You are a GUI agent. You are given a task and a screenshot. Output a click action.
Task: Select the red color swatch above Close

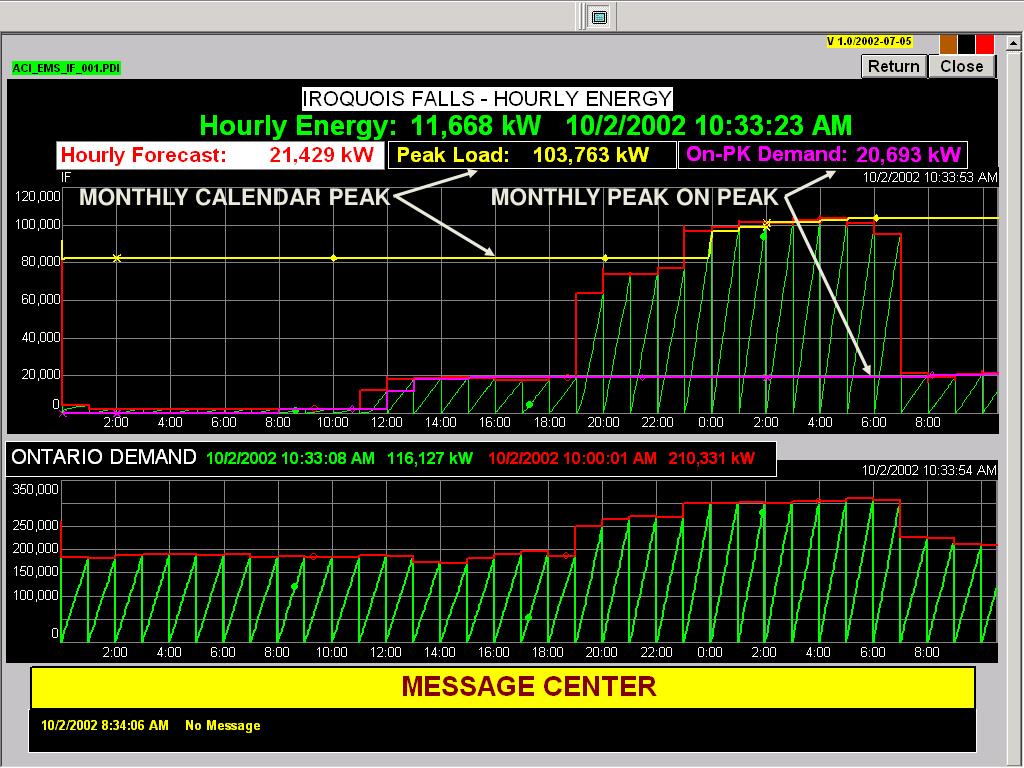click(985, 44)
